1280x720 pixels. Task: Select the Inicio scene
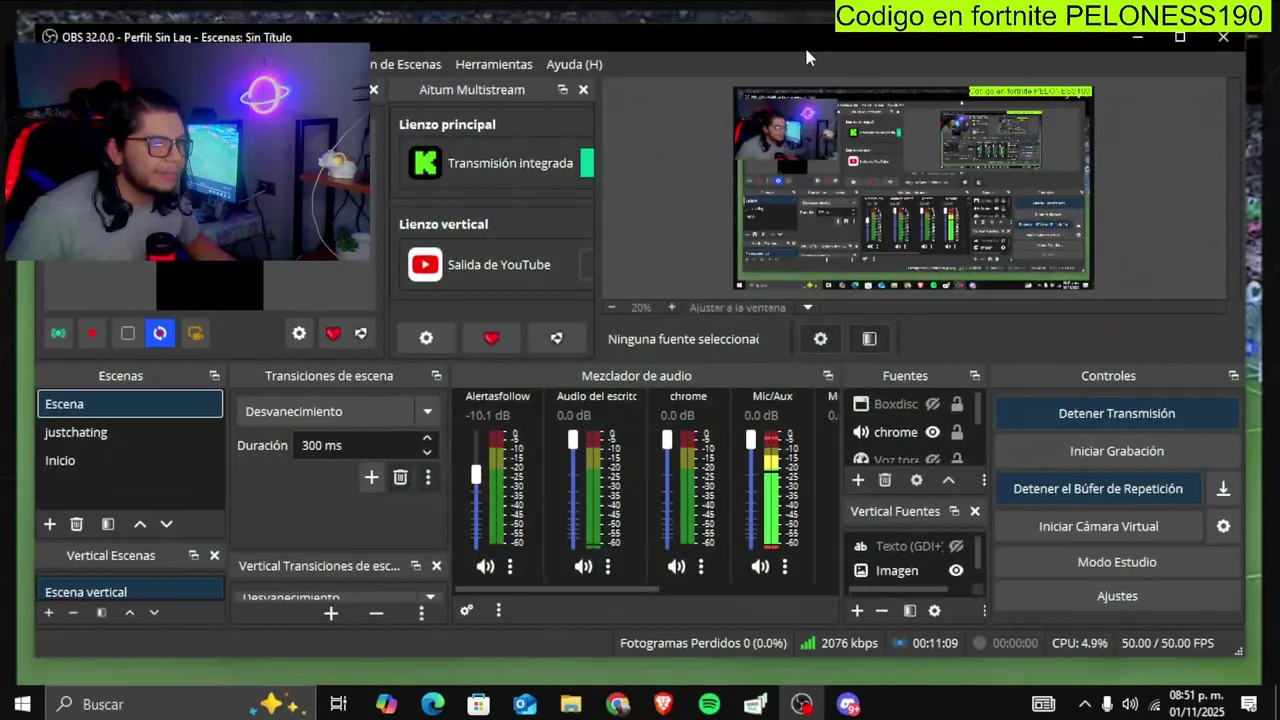pos(130,460)
